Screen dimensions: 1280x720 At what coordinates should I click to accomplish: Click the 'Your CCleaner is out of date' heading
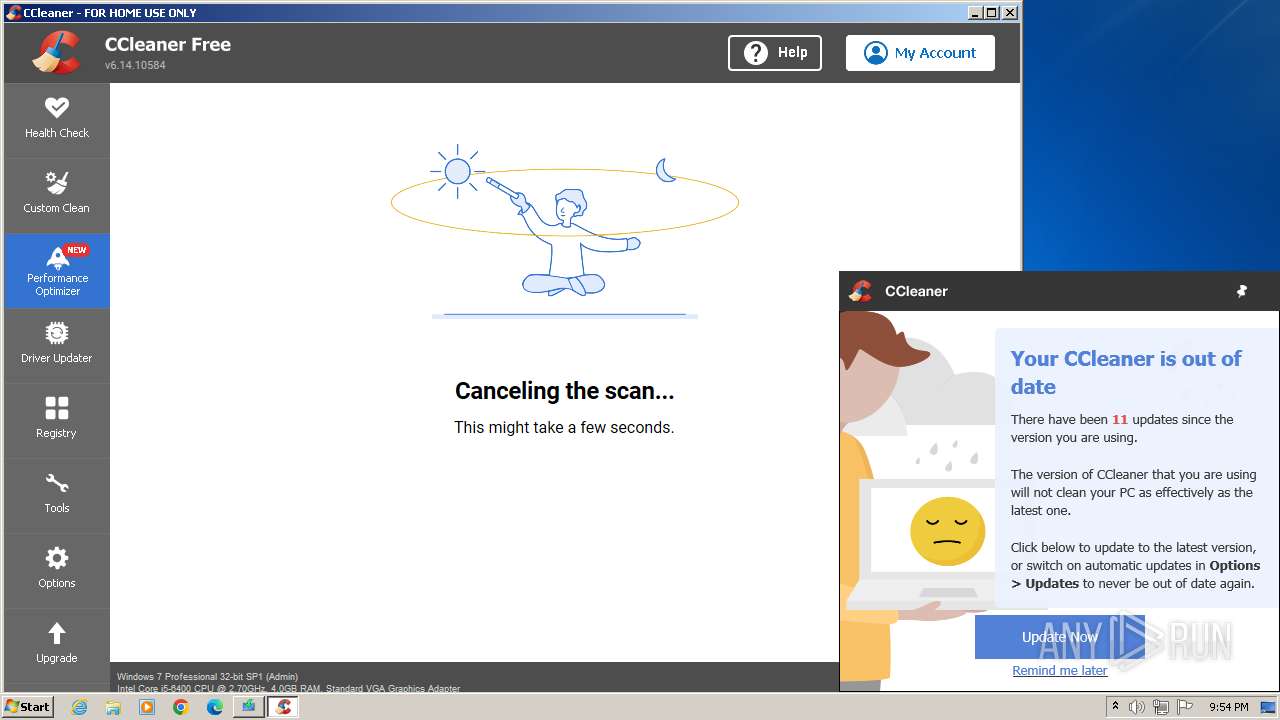click(x=1126, y=373)
